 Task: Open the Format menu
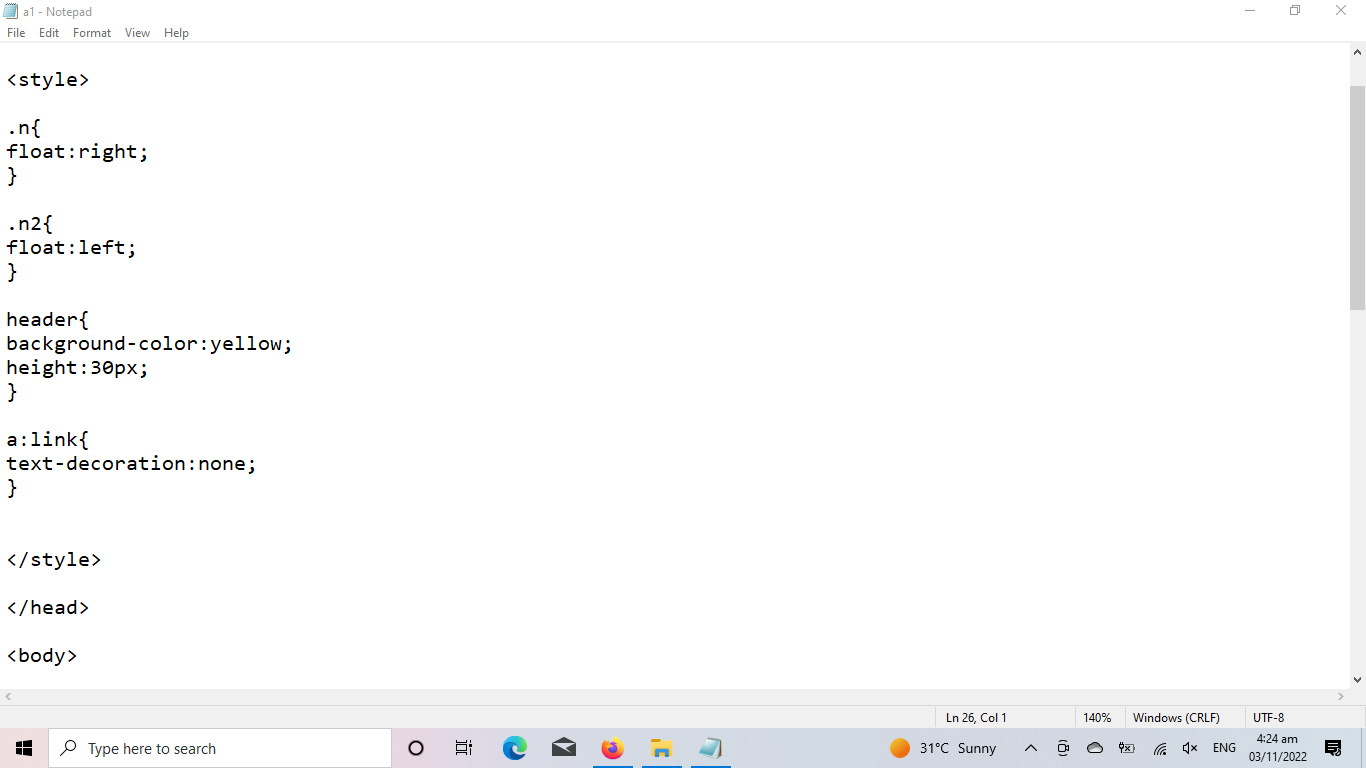92,33
